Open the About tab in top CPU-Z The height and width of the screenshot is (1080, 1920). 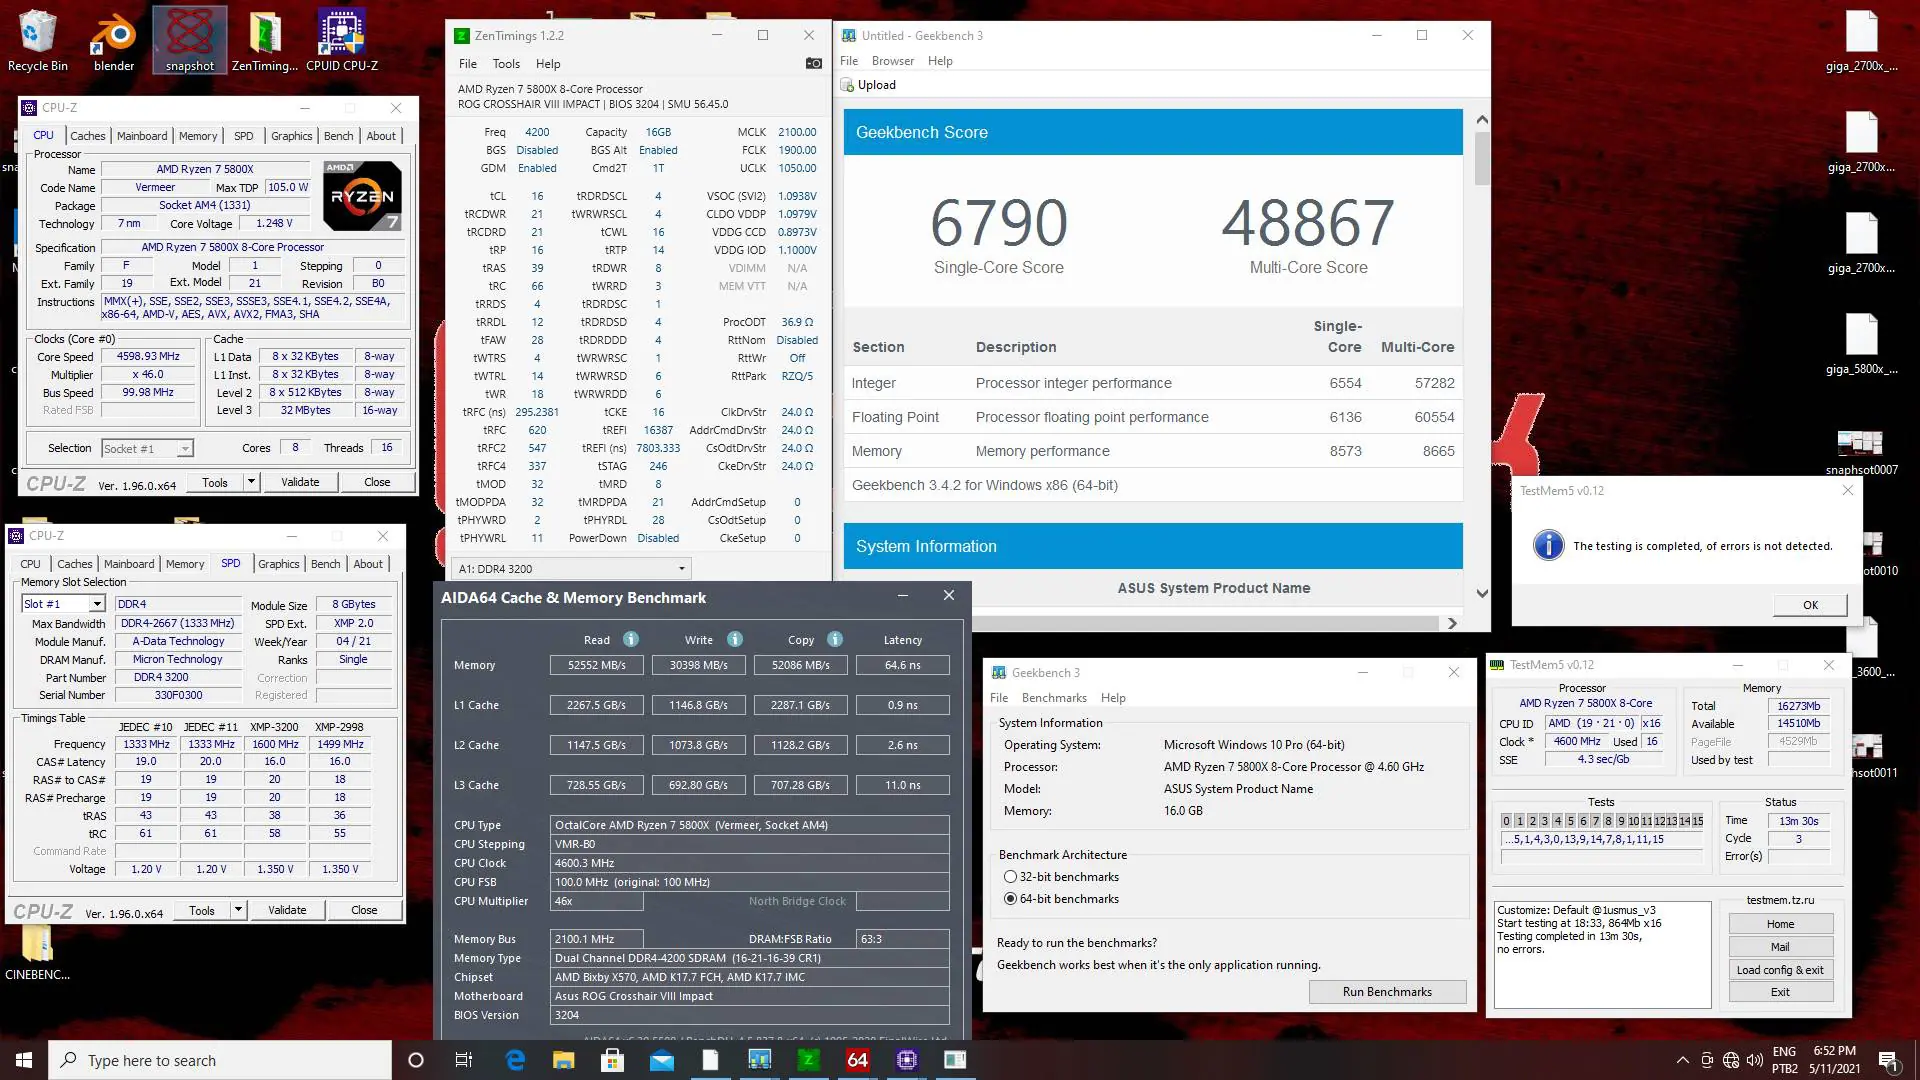(x=381, y=136)
